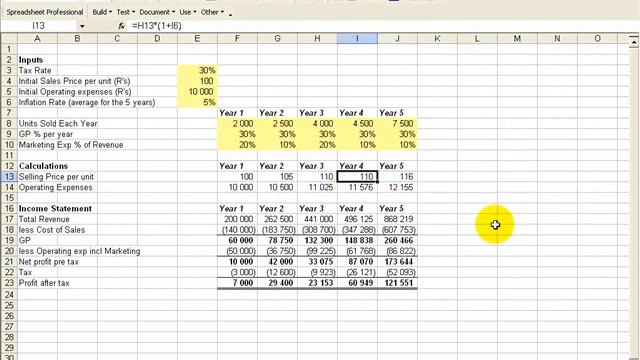Click the 'Inputs' heading cell
The width and height of the screenshot is (640, 360).
31,60
